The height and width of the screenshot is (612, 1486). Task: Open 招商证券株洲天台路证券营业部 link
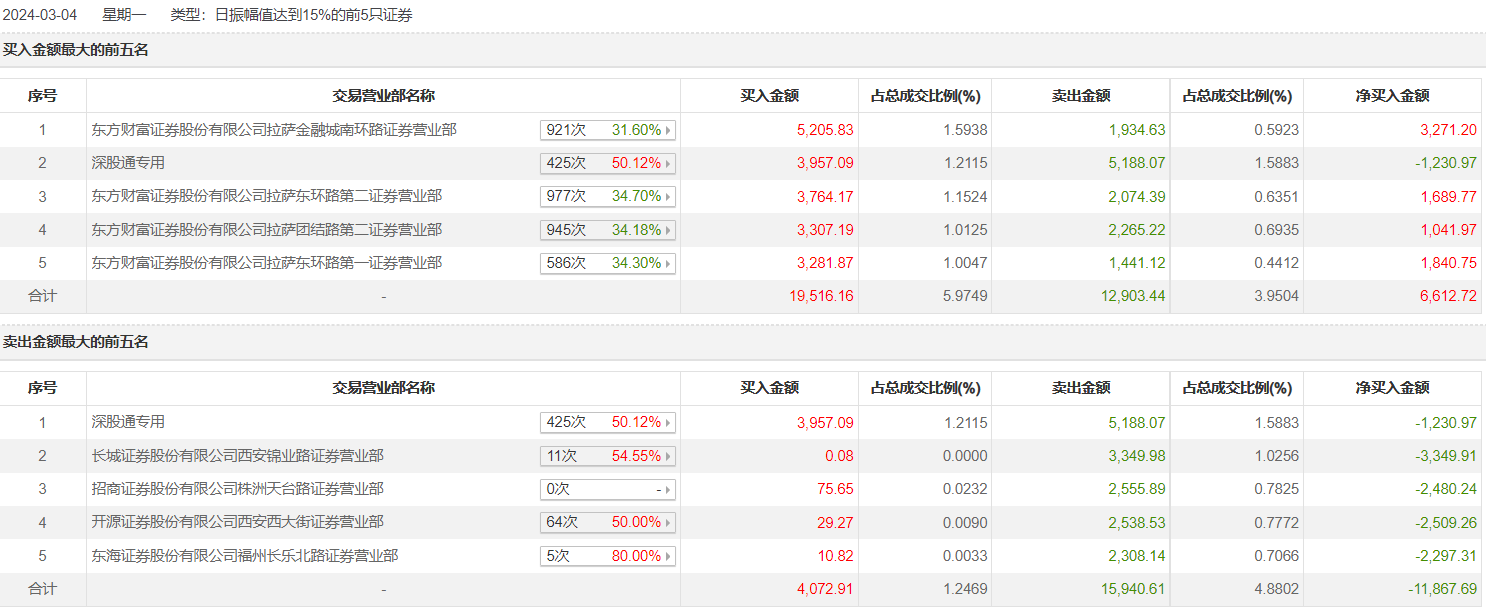(237, 489)
